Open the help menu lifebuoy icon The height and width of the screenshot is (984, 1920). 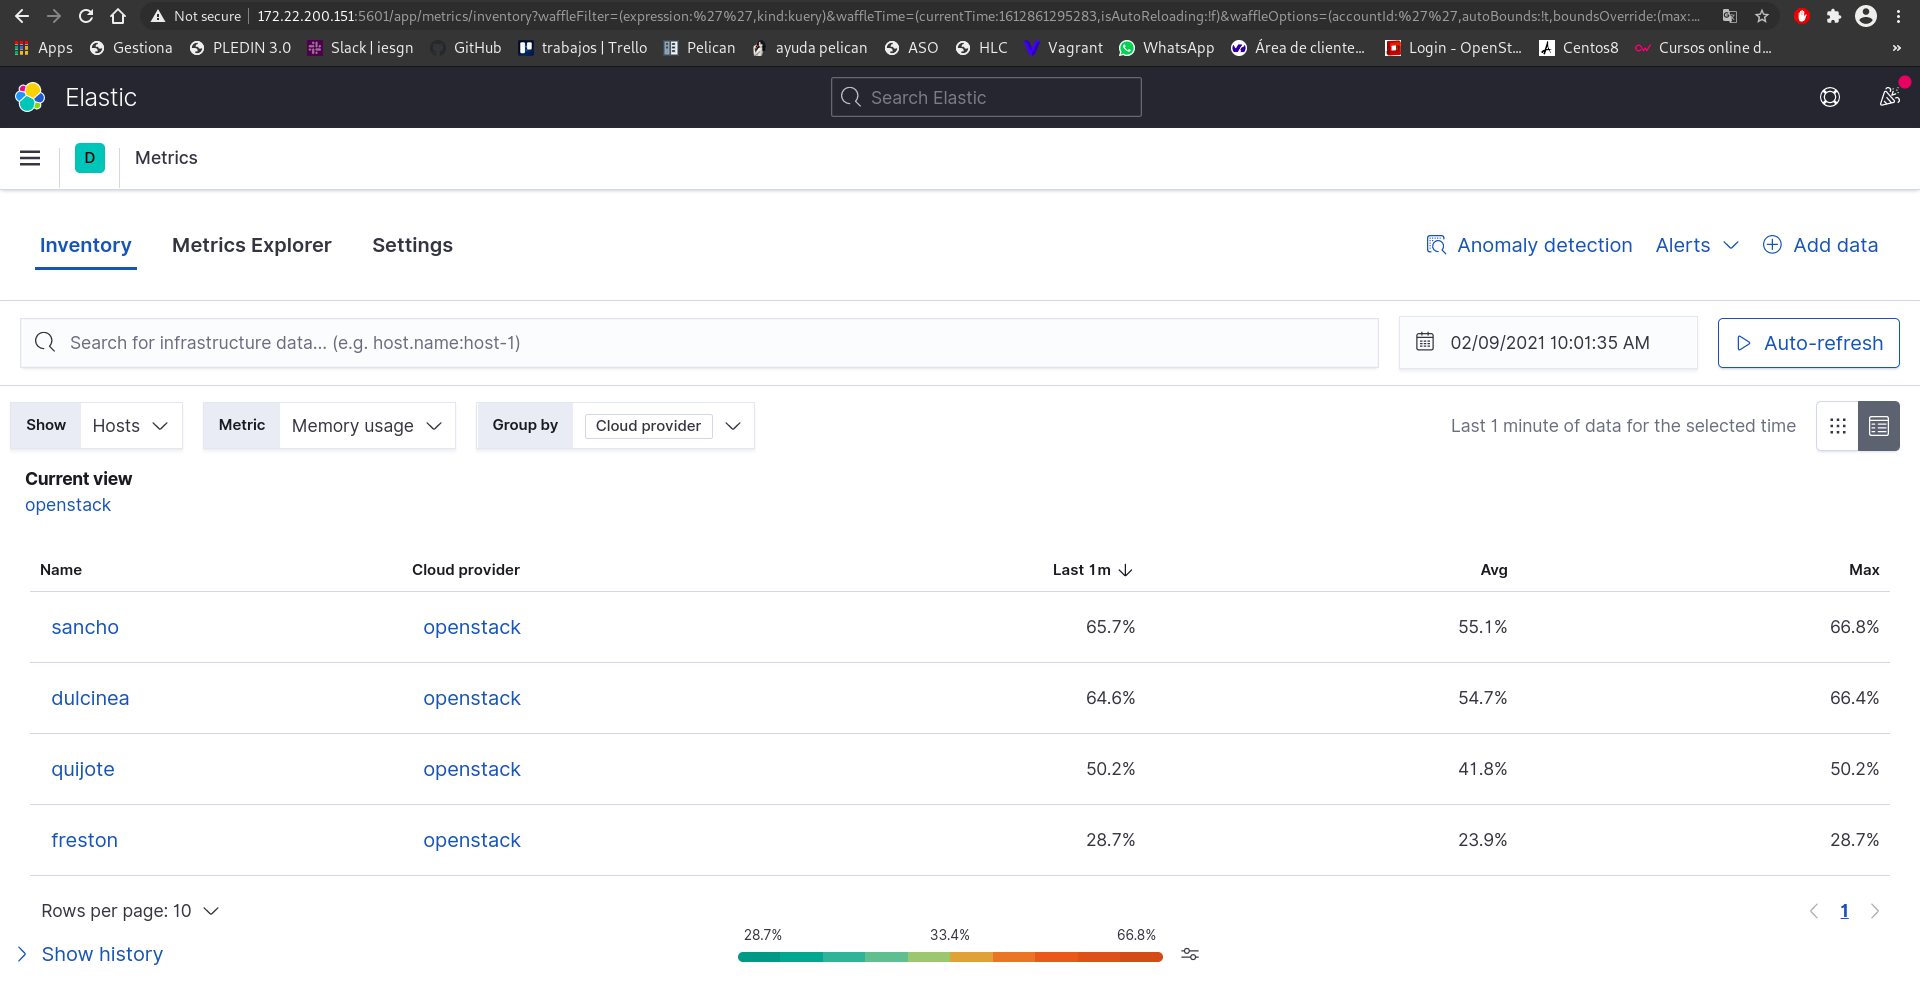pos(1829,97)
